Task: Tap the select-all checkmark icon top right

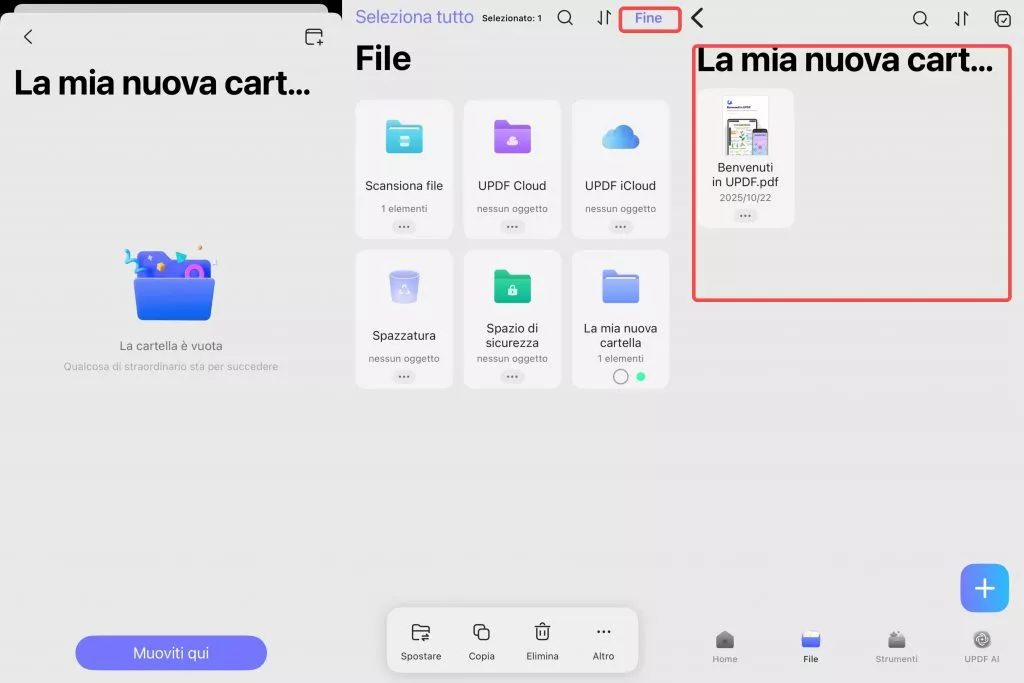Action: (x=1002, y=18)
